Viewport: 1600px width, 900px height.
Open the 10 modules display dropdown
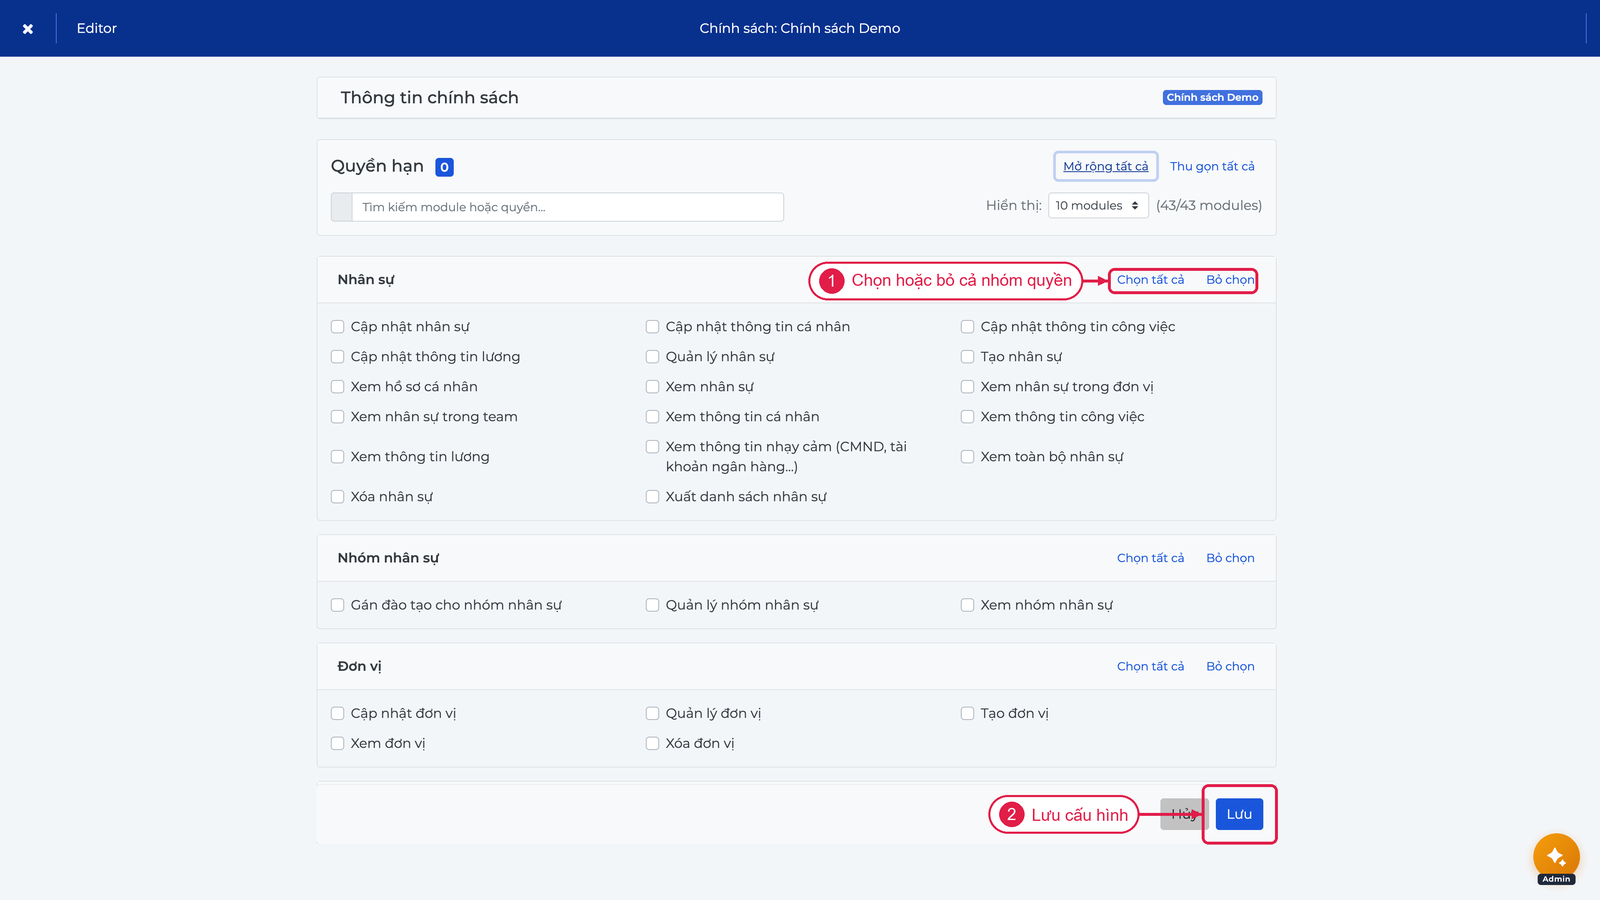point(1098,205)
